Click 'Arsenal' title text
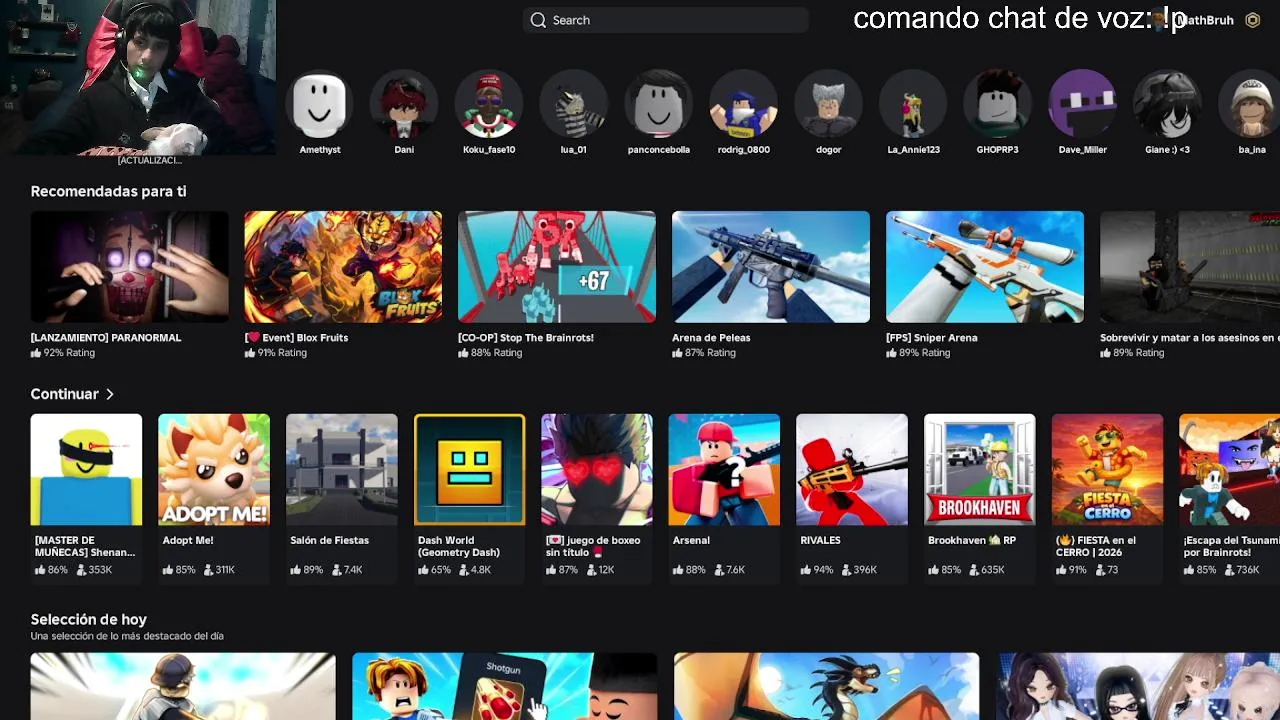 pos(691,540)
